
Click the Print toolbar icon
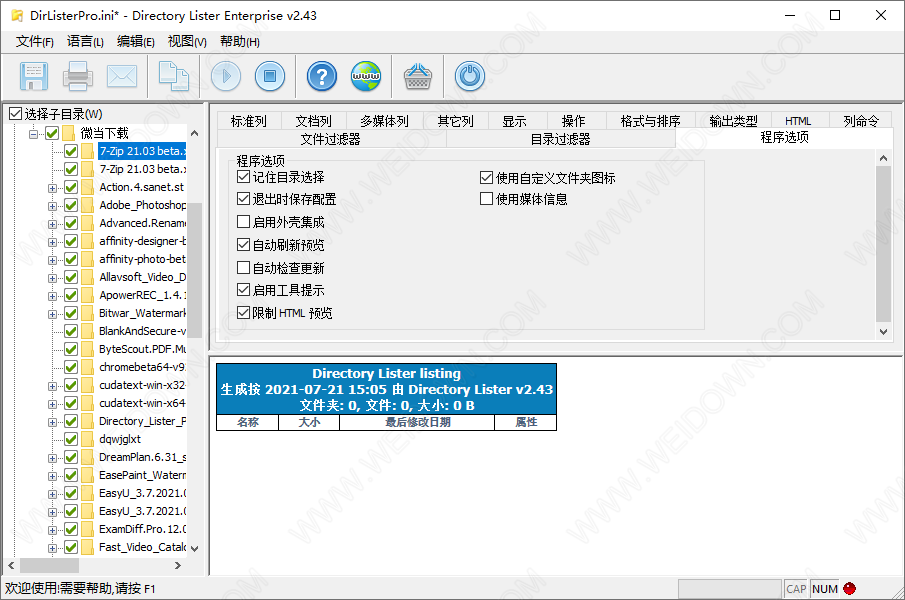coord(78,76)
